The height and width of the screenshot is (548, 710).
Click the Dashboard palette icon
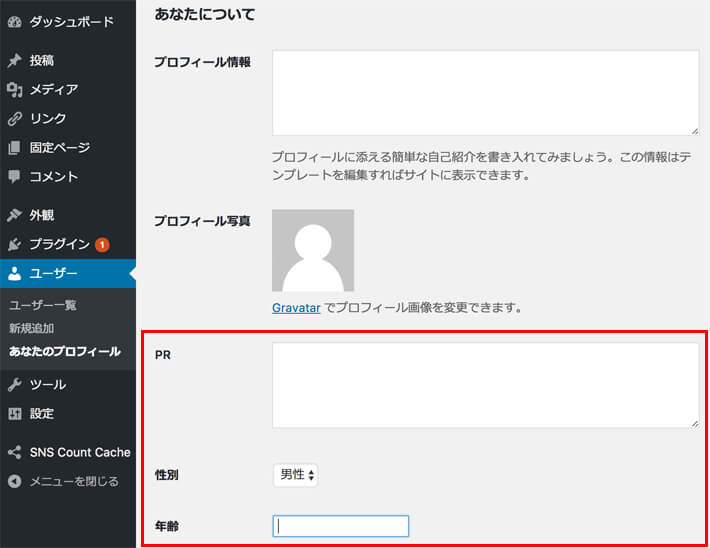(x=15, y=21)
